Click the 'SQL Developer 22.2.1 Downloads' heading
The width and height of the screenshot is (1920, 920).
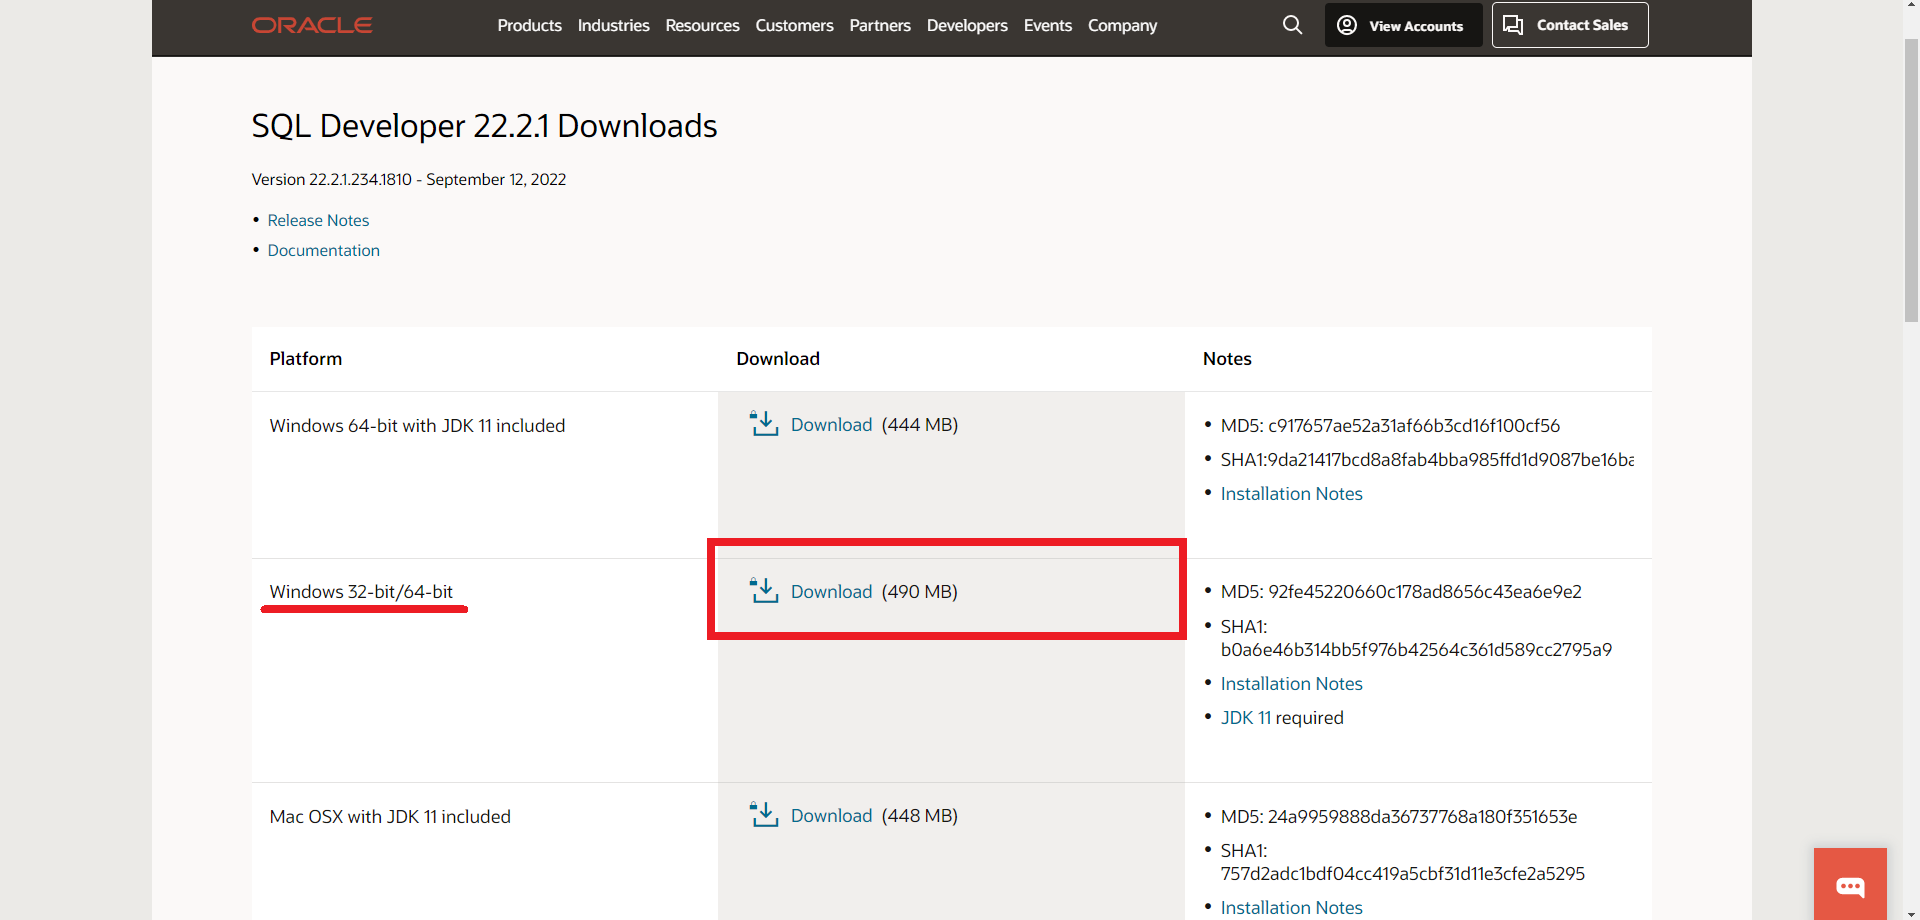484,126
